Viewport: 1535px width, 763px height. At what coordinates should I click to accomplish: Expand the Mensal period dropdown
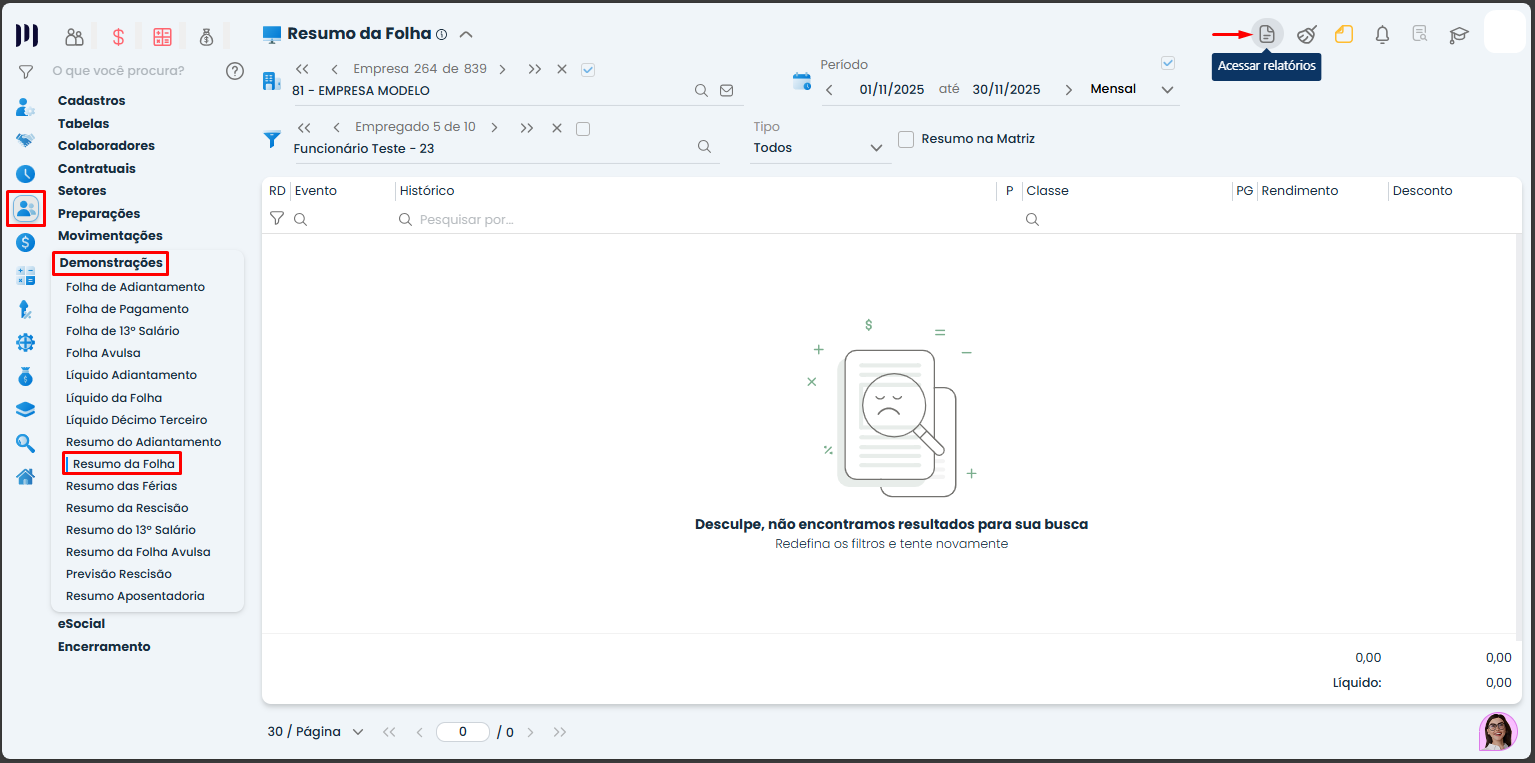point(1167,89)
